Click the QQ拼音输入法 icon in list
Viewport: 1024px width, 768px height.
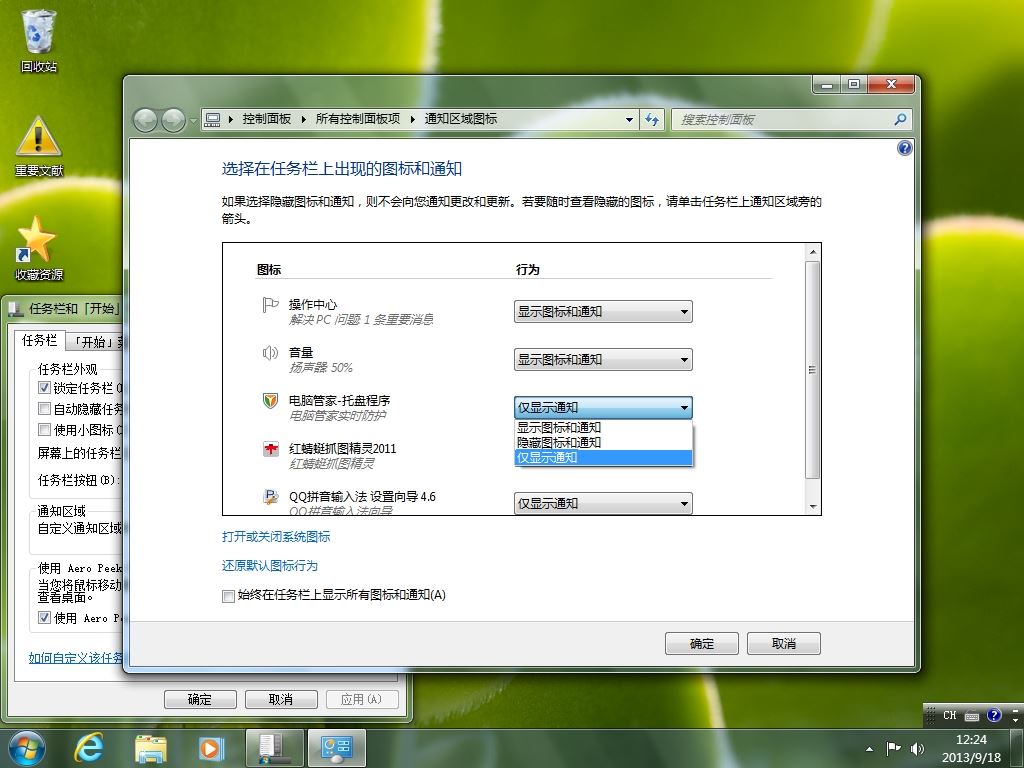pos(270,497)
